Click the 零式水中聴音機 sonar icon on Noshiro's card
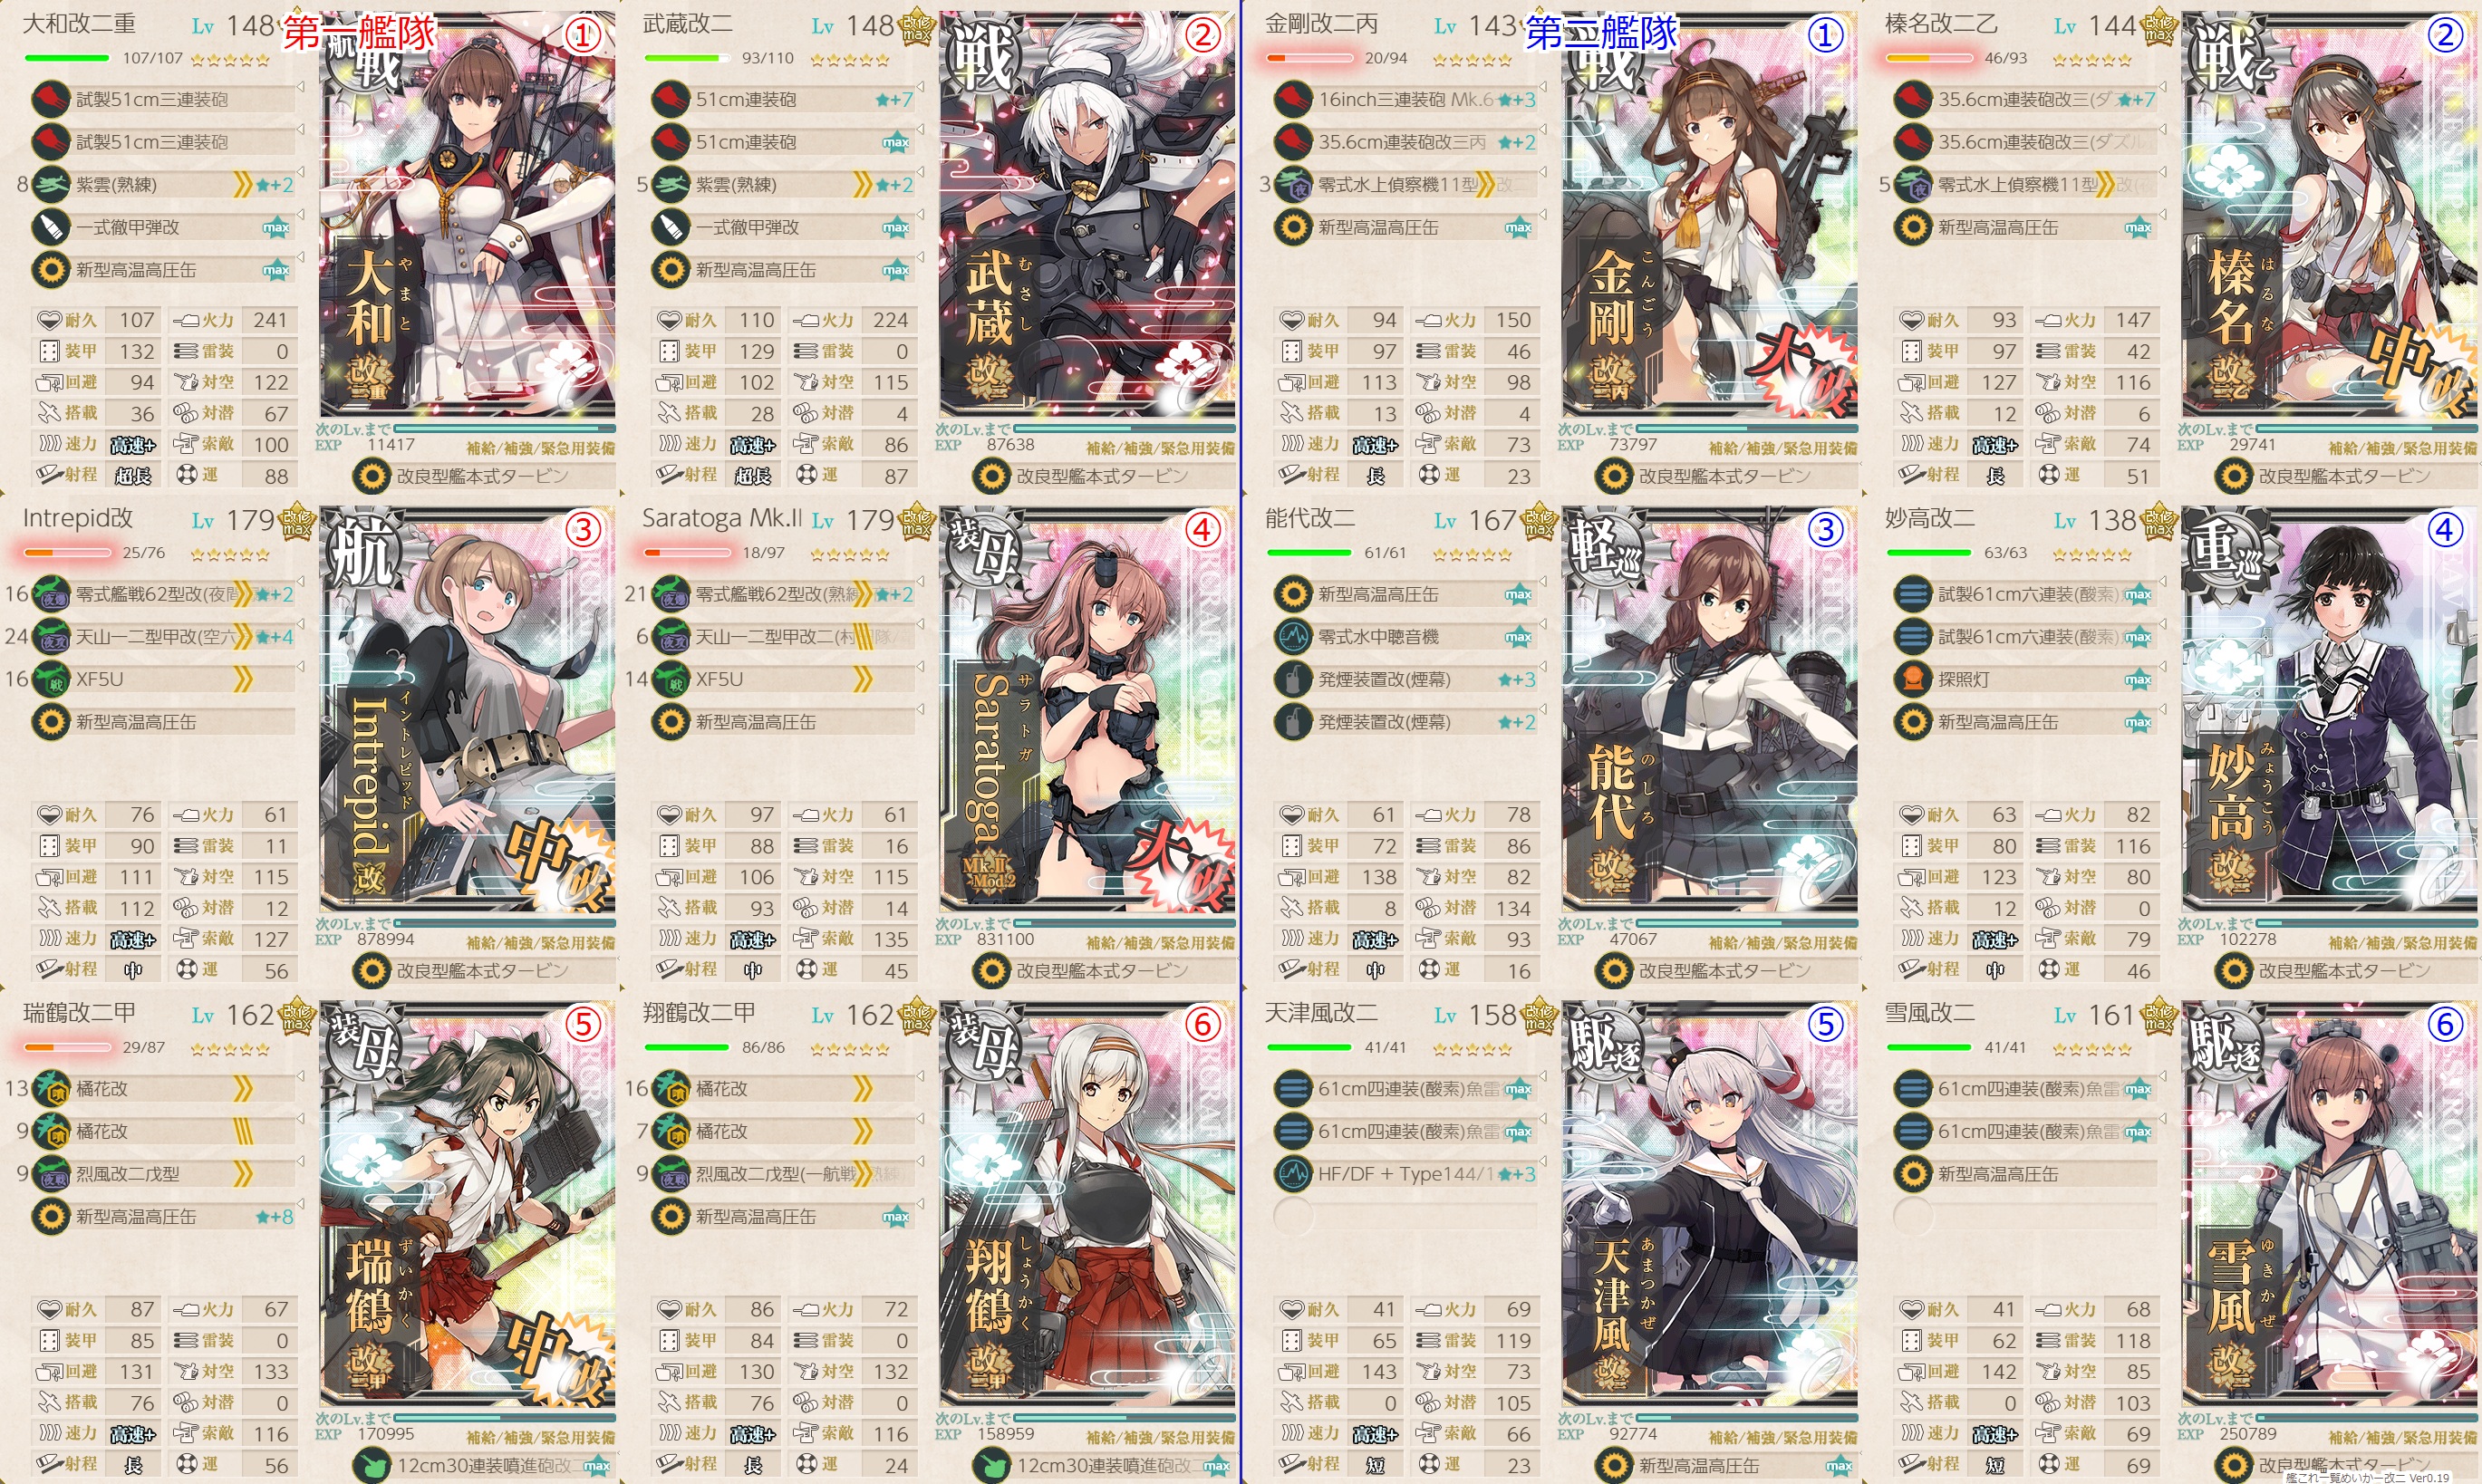The height and width of the screenshot is (1484, 2482). point(1292,636)
